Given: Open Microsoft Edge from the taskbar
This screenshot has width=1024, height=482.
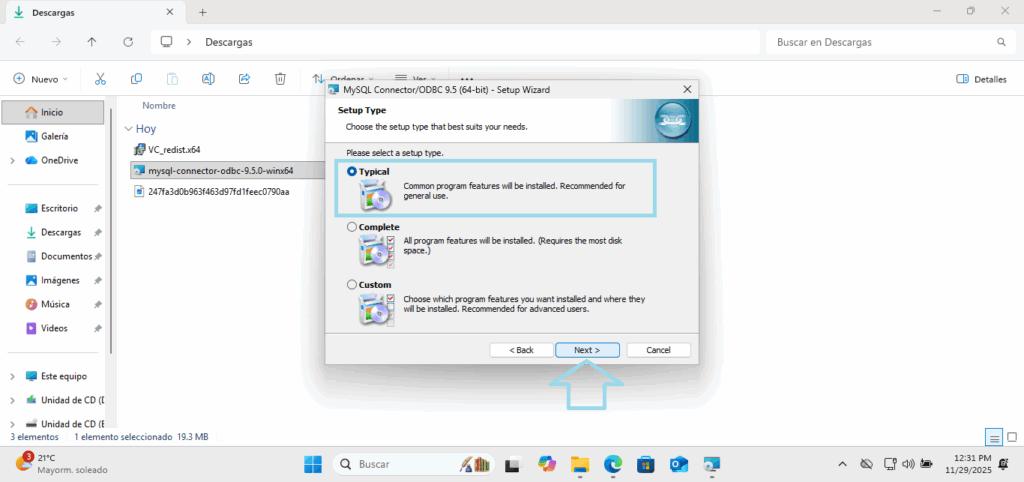Looking at the screenshot, I should point(612,464).
